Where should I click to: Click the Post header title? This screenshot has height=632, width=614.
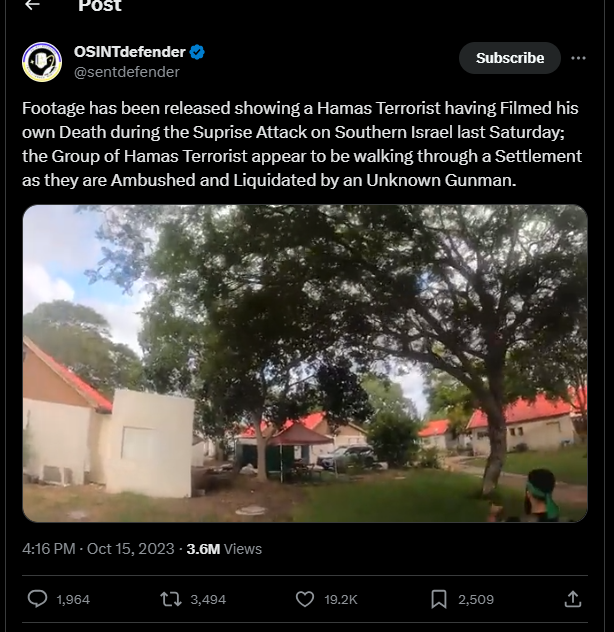100,6
